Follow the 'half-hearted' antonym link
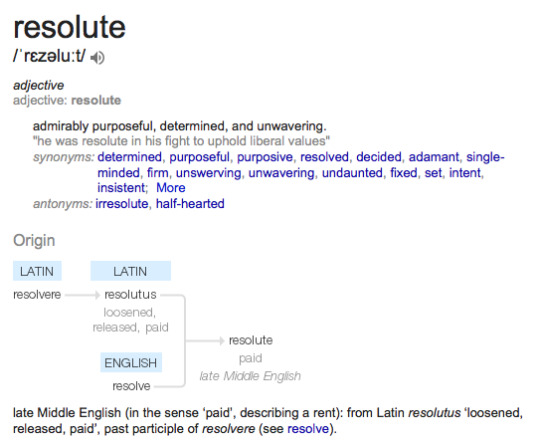This screenshot has width=540, height=445. tap(190, 204)
